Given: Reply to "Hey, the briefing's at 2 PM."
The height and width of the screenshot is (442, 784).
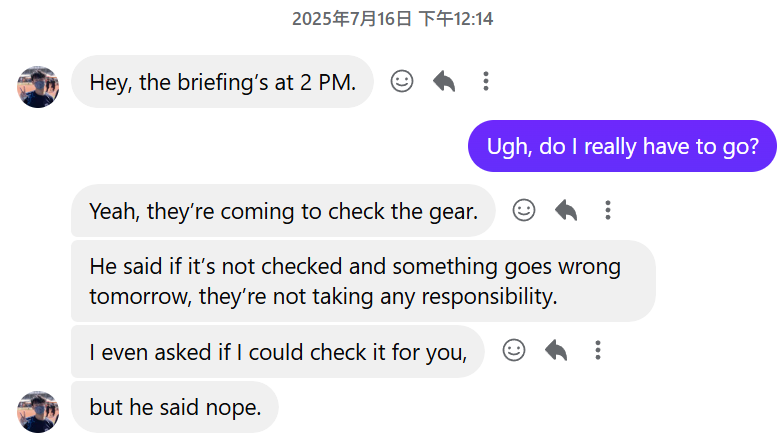Looking at the screenshot, I should tap(444, 81).
